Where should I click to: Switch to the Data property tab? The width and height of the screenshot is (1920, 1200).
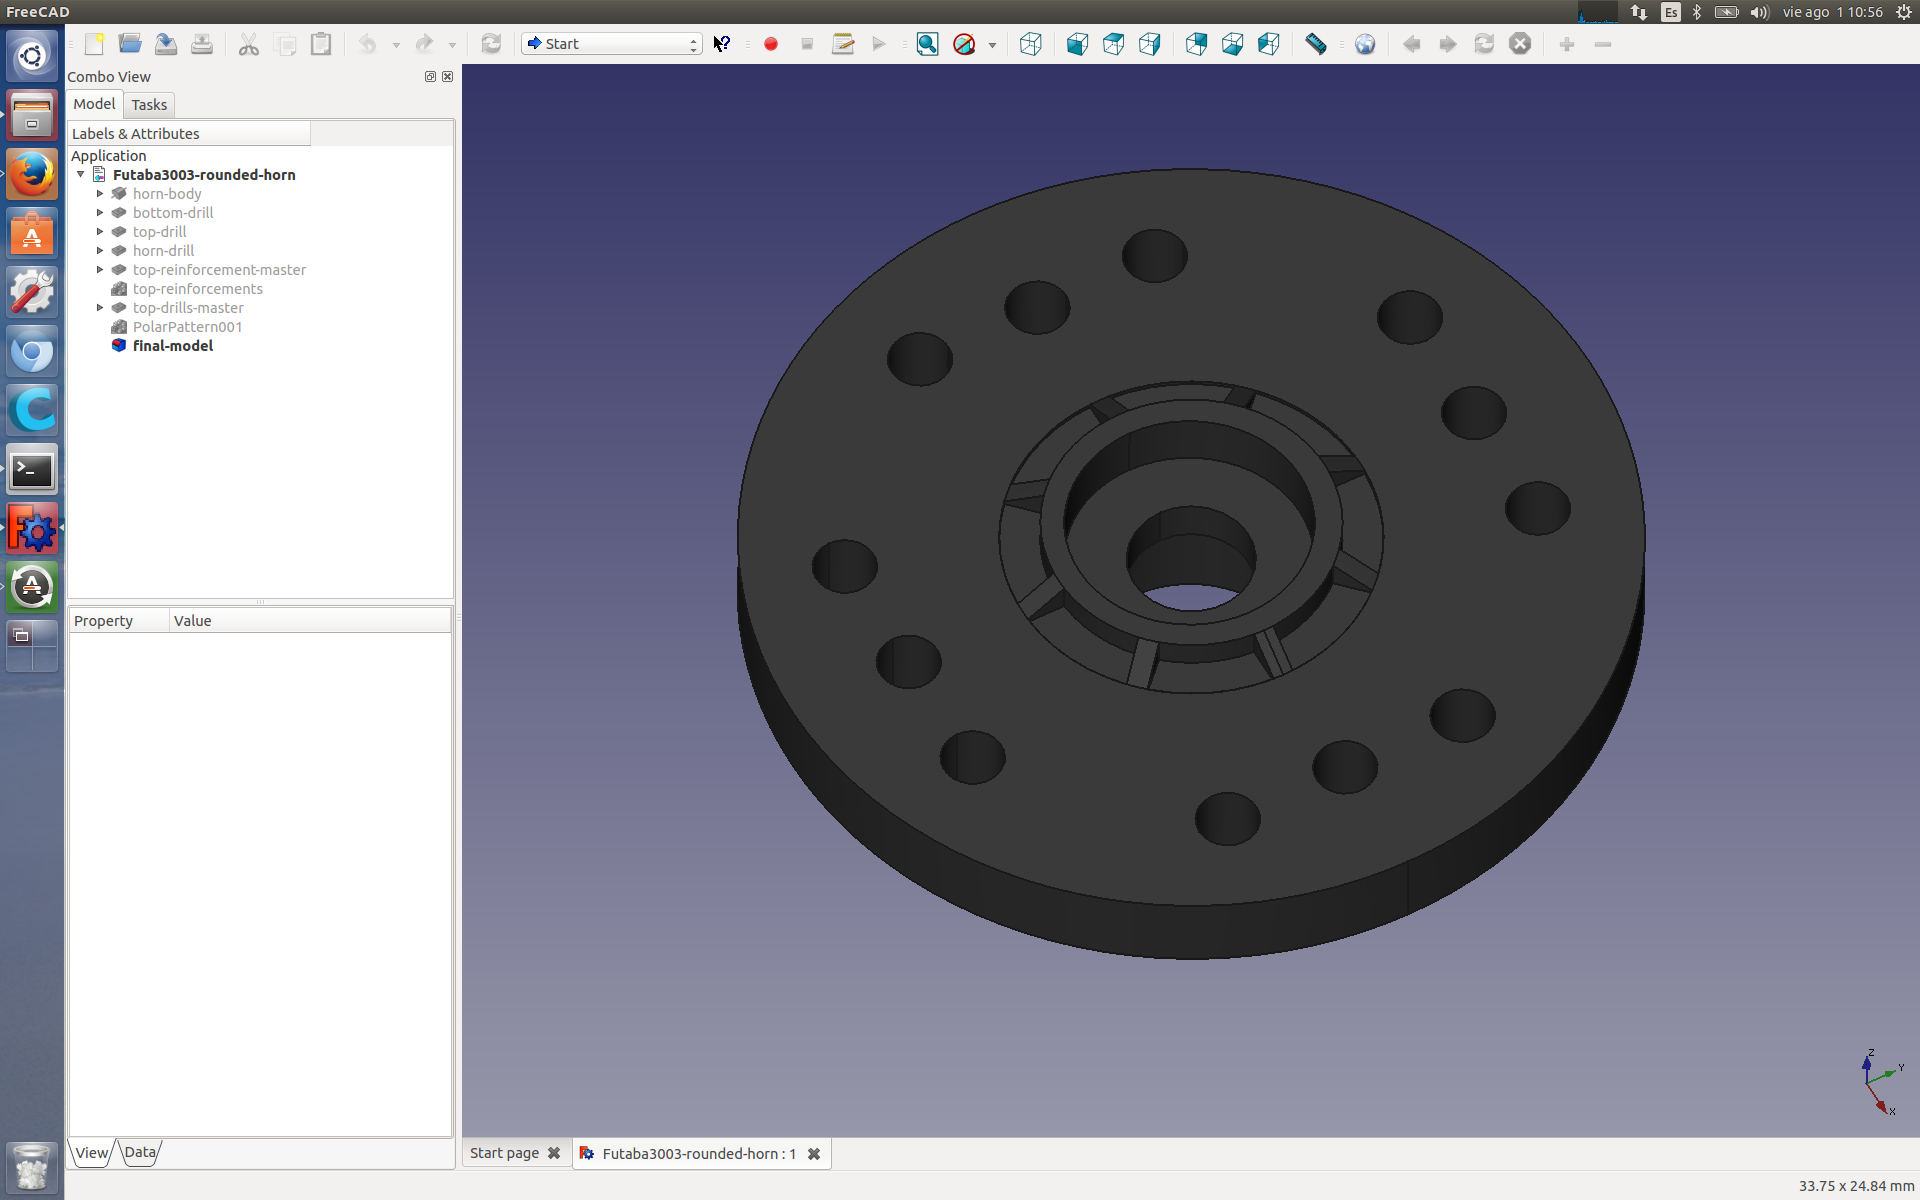coord(140,1152)
